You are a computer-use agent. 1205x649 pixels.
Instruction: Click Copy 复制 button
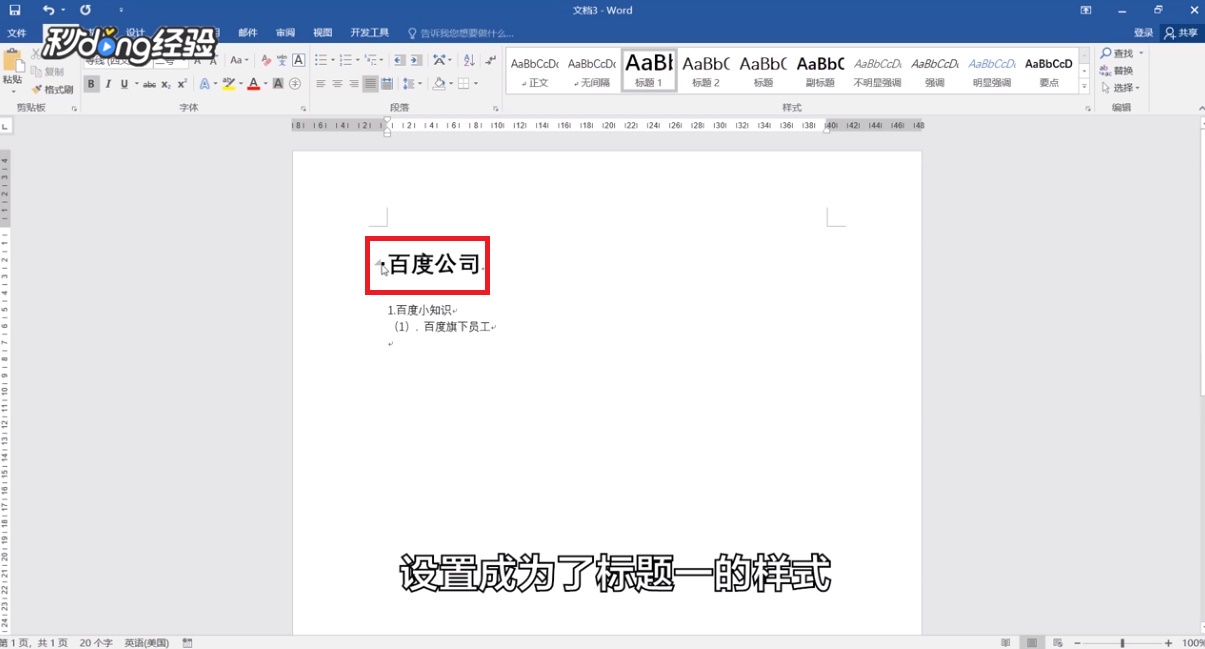(x=48, y=72)
